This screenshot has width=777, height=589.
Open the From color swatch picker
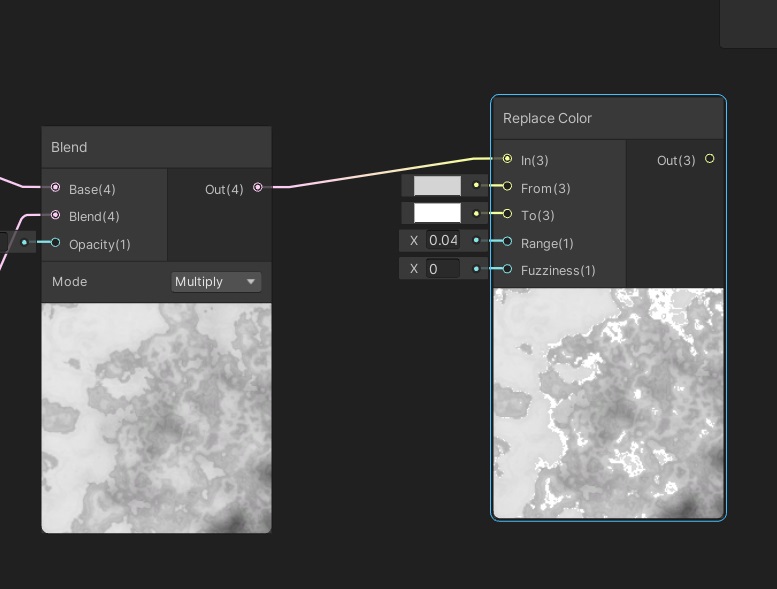437,186
